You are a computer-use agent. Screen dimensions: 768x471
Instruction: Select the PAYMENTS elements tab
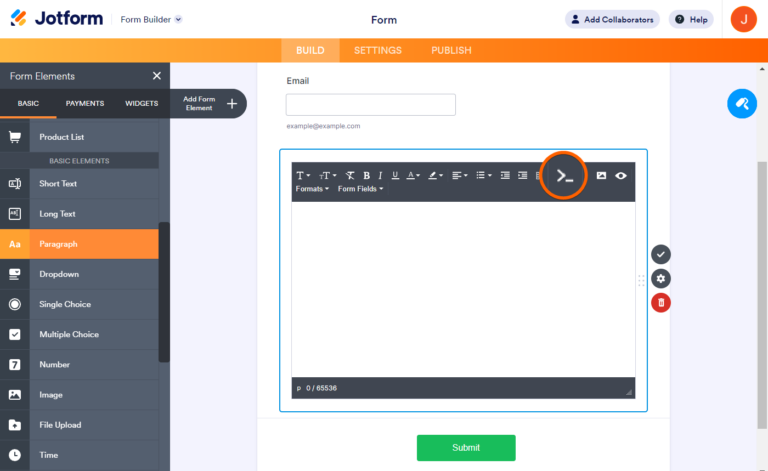[x=85, y=103]
